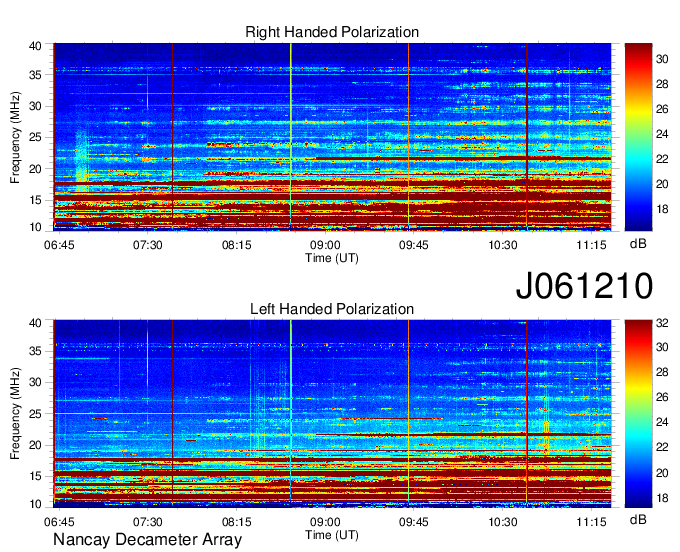Viewport: 680px width, 552px height.
Task: Click the 15 frequency tick on top plot
Action: pos(35,200)
